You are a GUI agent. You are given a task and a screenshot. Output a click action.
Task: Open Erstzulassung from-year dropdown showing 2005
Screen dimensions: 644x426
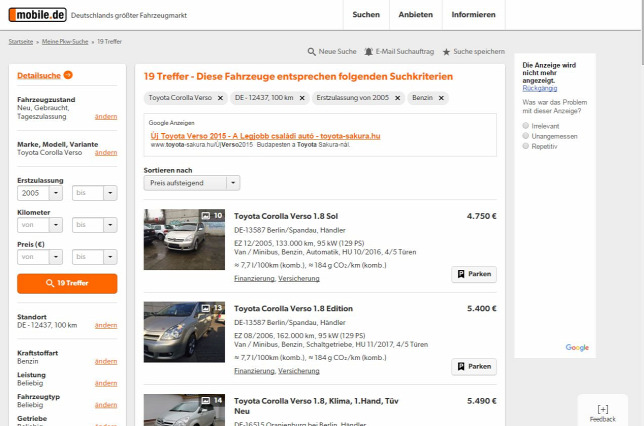coord(40,193)
